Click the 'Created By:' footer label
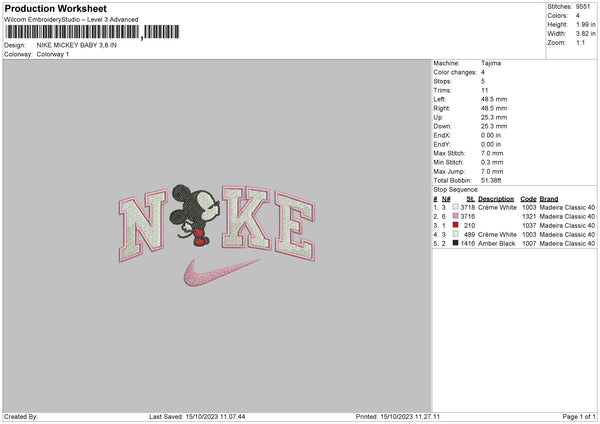The image size is (600, 424). [21, 417]
